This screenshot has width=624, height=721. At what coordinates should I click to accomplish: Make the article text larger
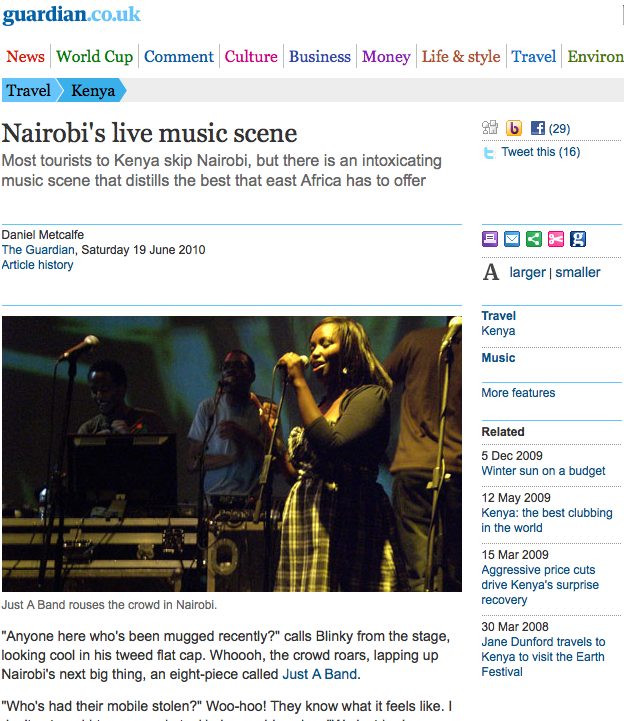click(x=527, y=272)
